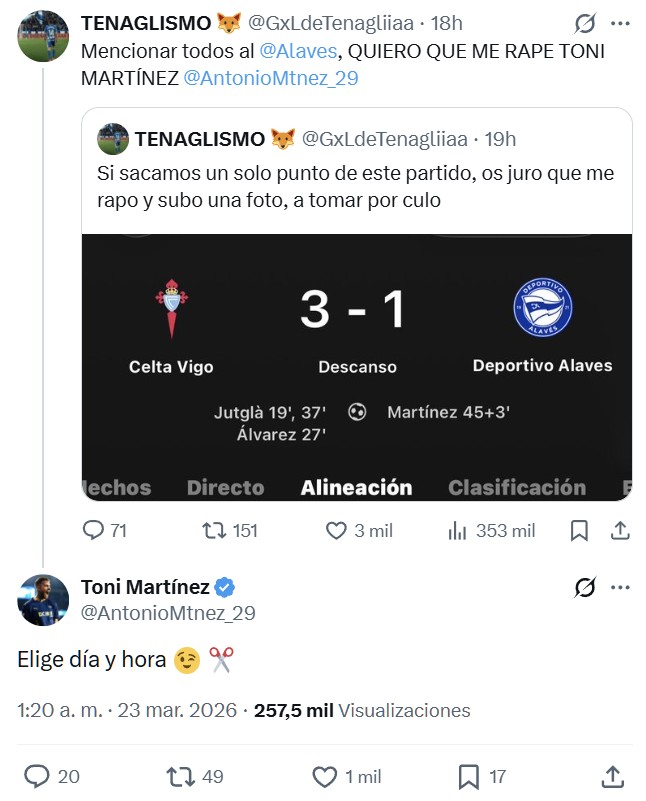
Task: Click the reply bubble showing 20
Action: tap(38, 775)
